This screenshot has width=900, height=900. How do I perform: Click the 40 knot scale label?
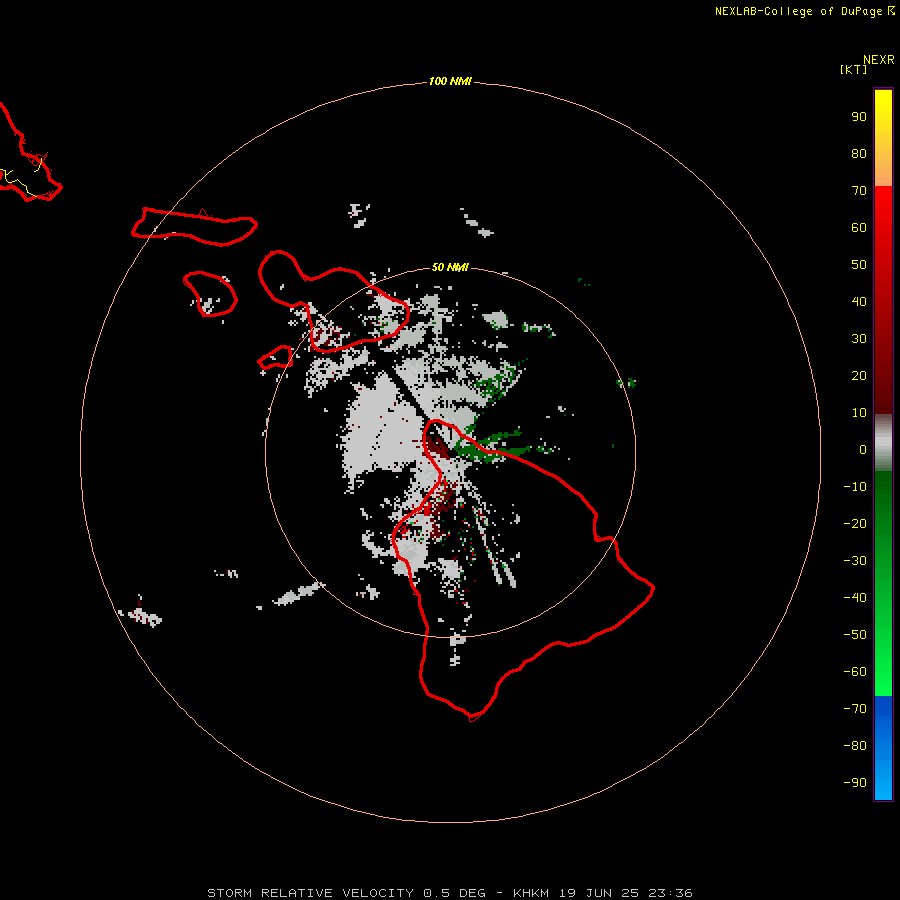pyautogui.click(x=859, y=301)
